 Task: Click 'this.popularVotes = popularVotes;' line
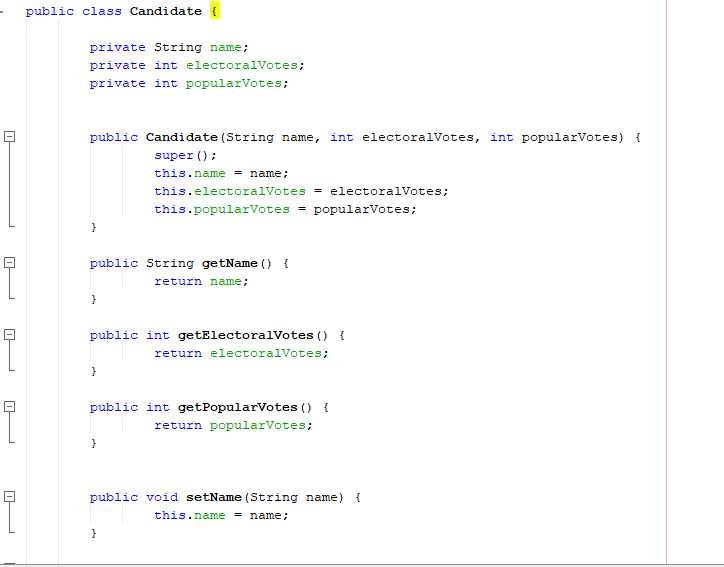[285, 210]
